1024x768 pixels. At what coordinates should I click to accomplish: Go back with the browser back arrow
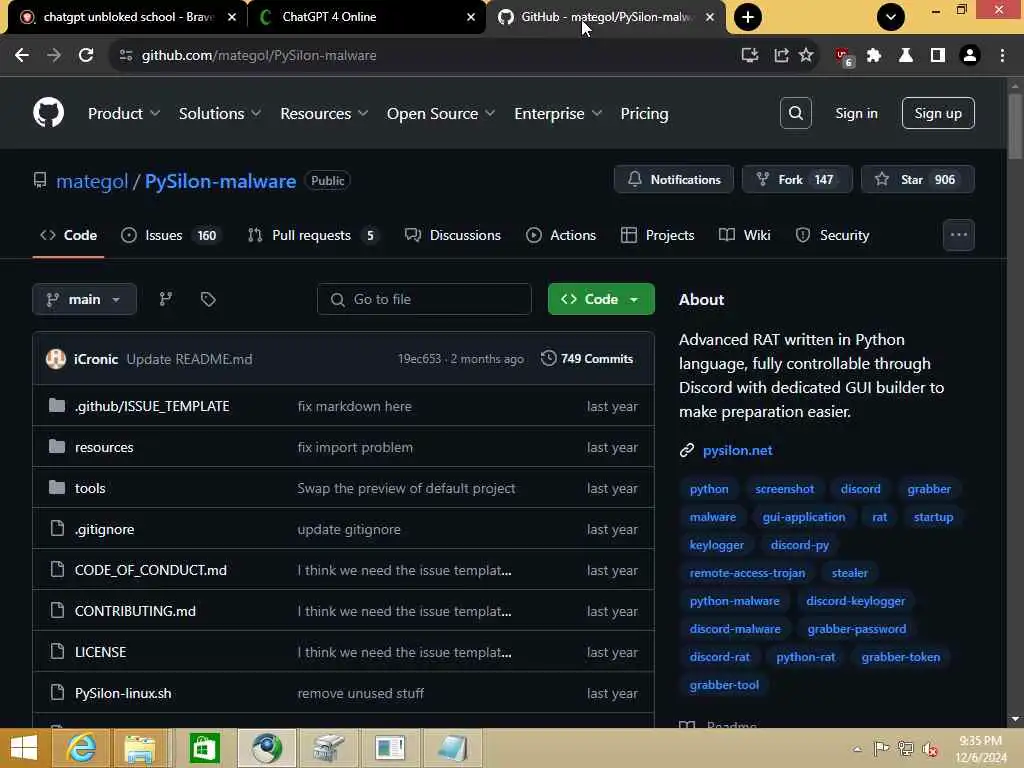point(22,56)
